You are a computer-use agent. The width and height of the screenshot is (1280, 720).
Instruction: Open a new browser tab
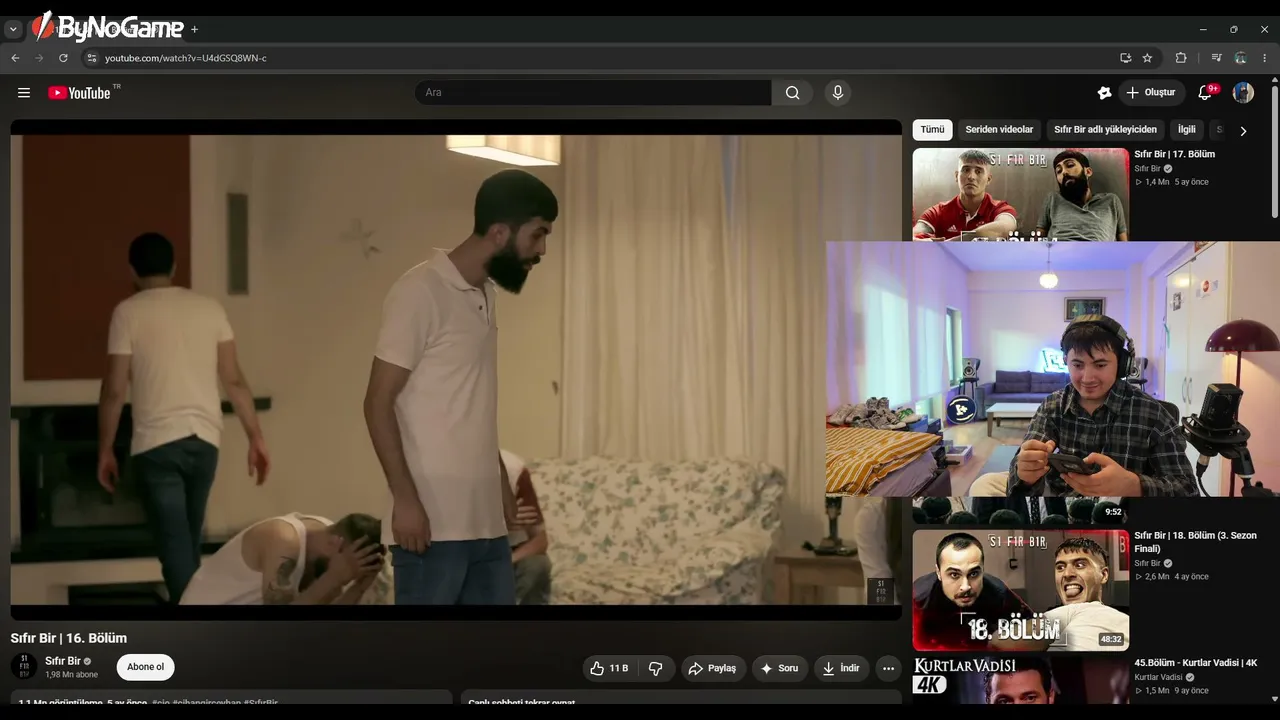pyautogui.click(x=194, y=29)
